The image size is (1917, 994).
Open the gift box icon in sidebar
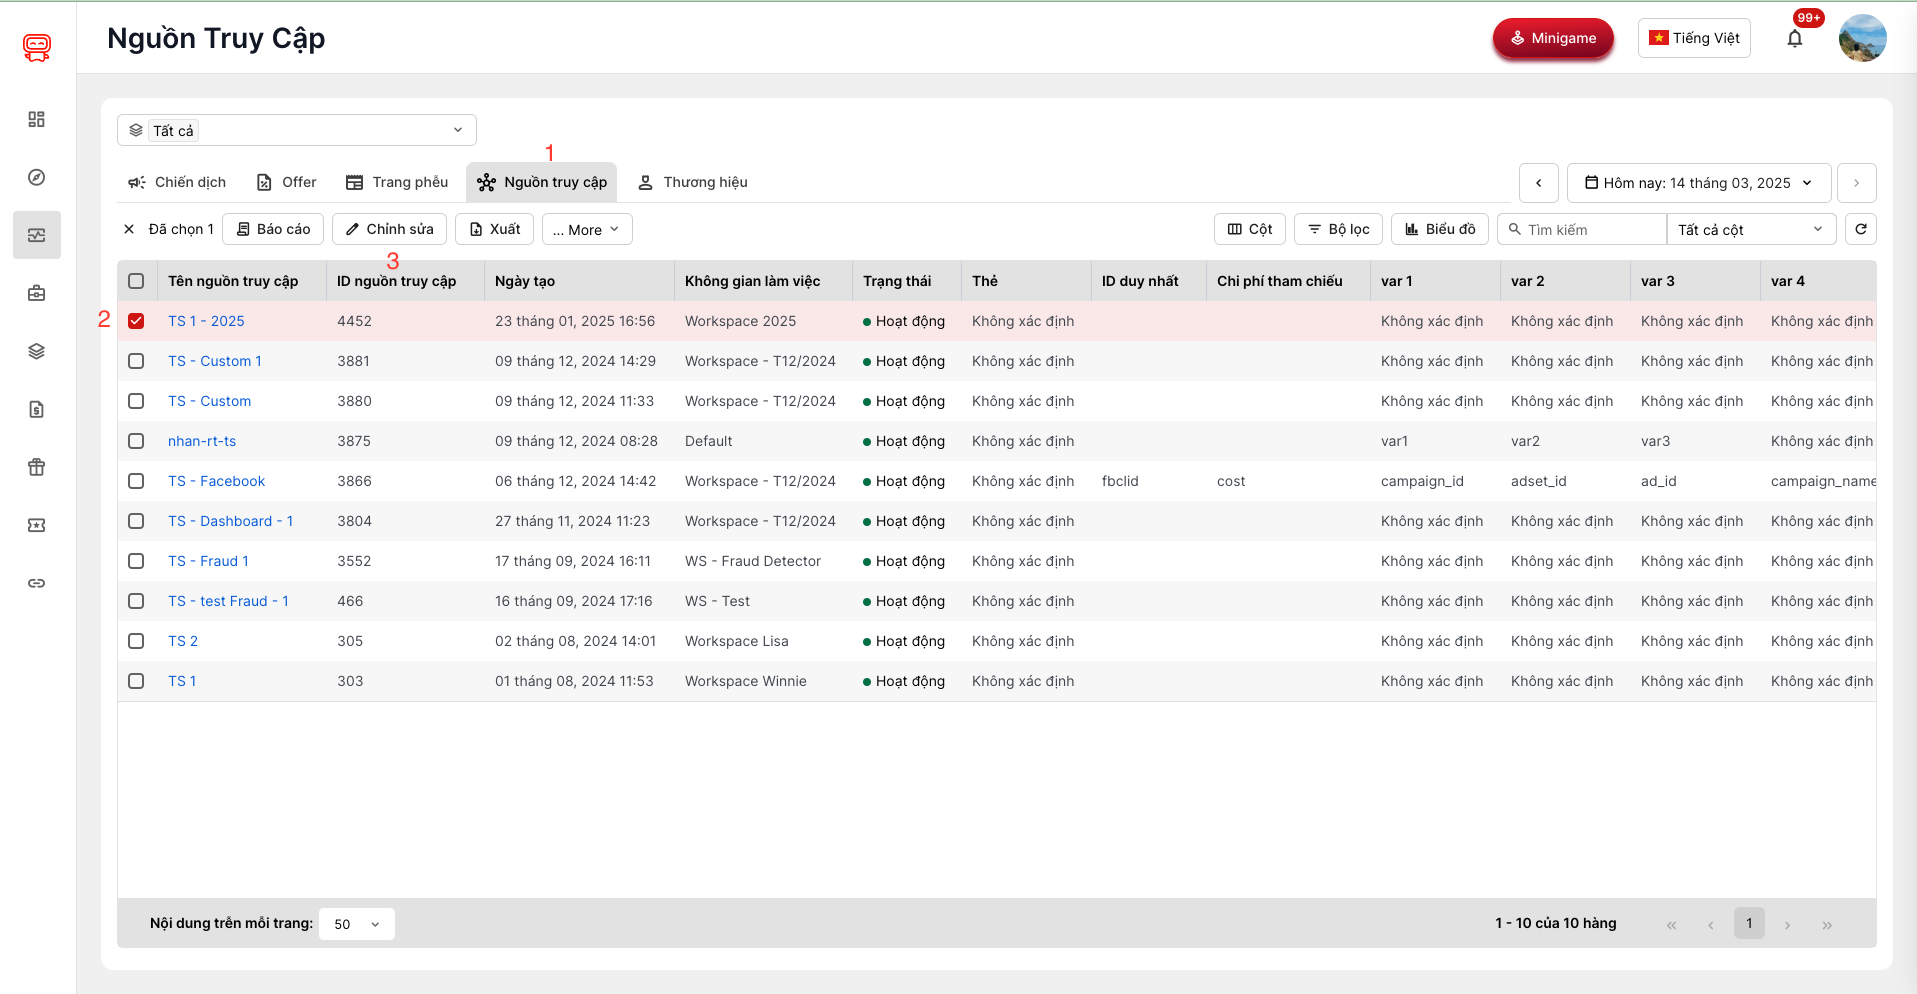pyautogui.click(x=37, y=467)
